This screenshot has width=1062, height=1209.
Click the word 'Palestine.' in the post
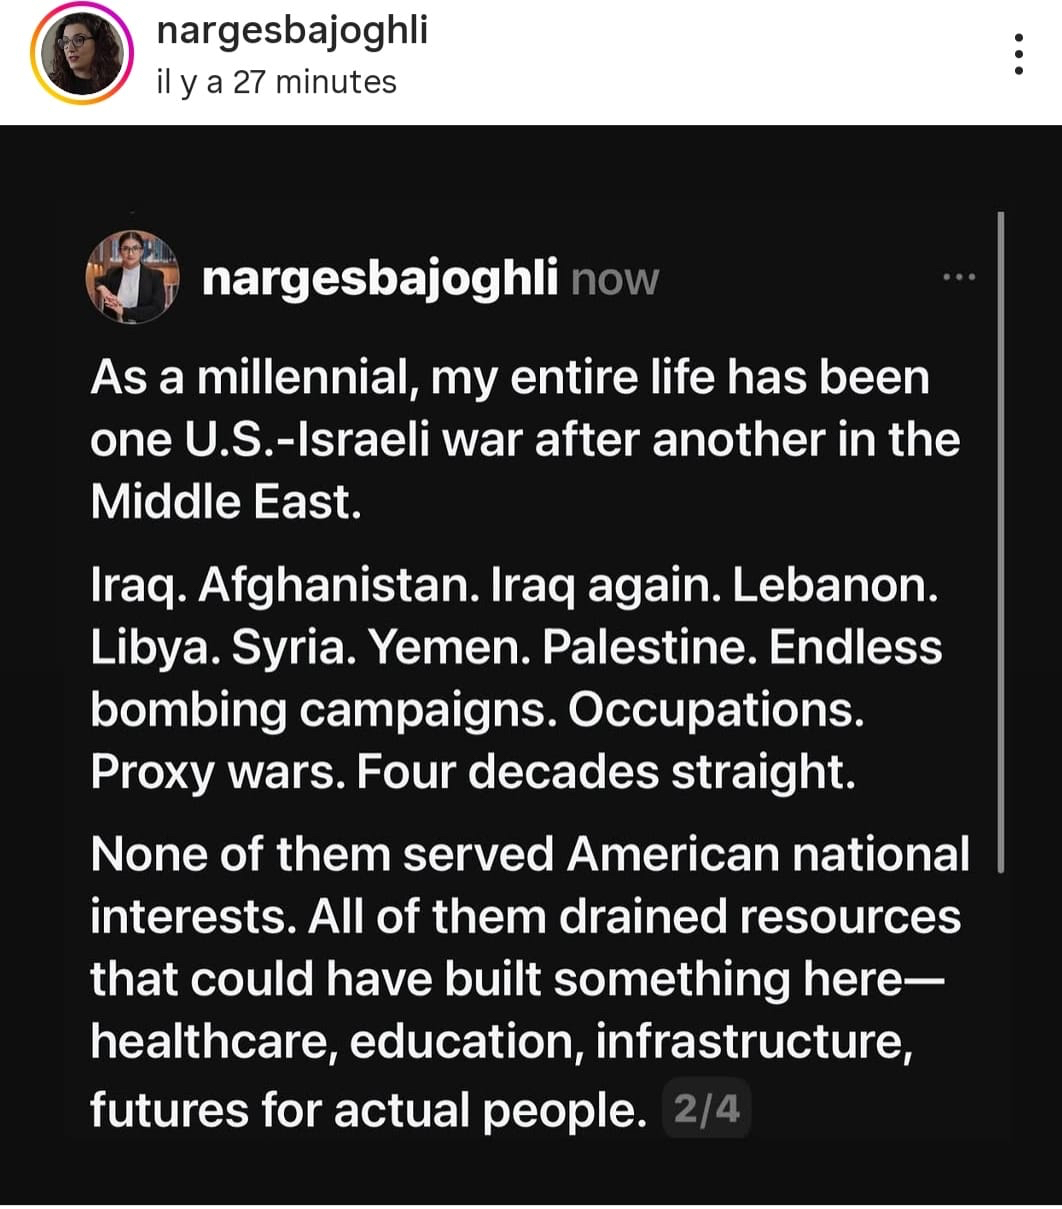point(649,648)
